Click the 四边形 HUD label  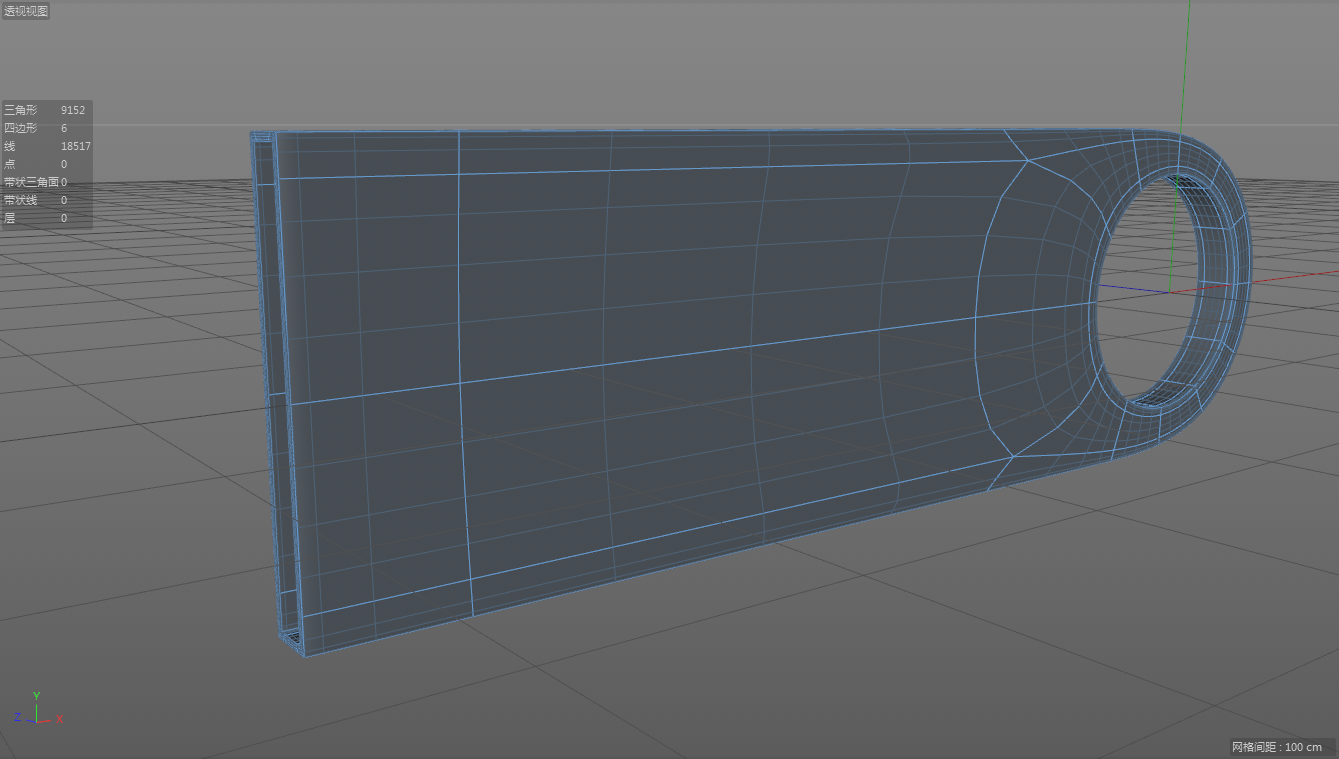(x=21, y=128)
